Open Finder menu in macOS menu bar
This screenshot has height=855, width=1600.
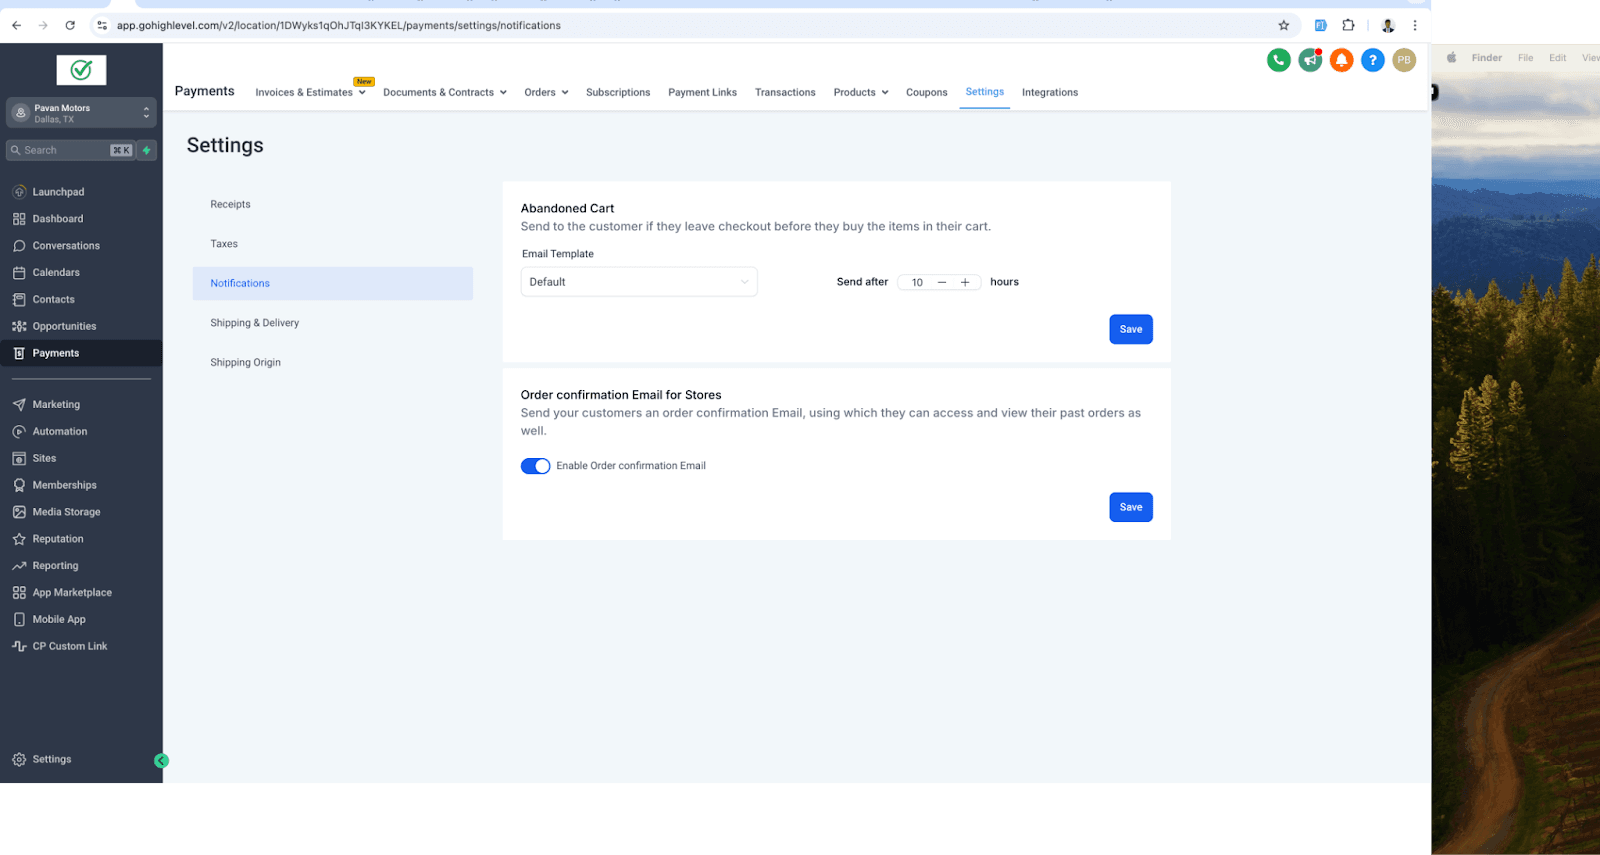click(x=1486, y=58)
